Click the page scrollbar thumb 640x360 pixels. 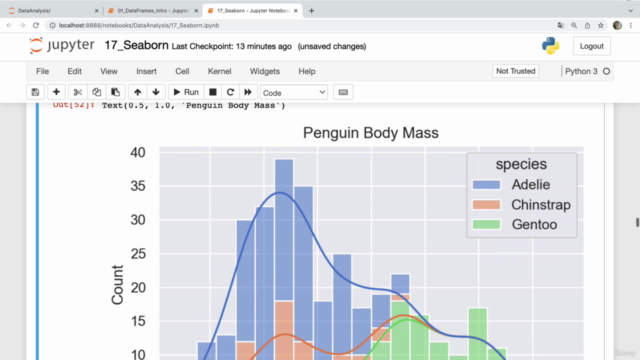637,222
